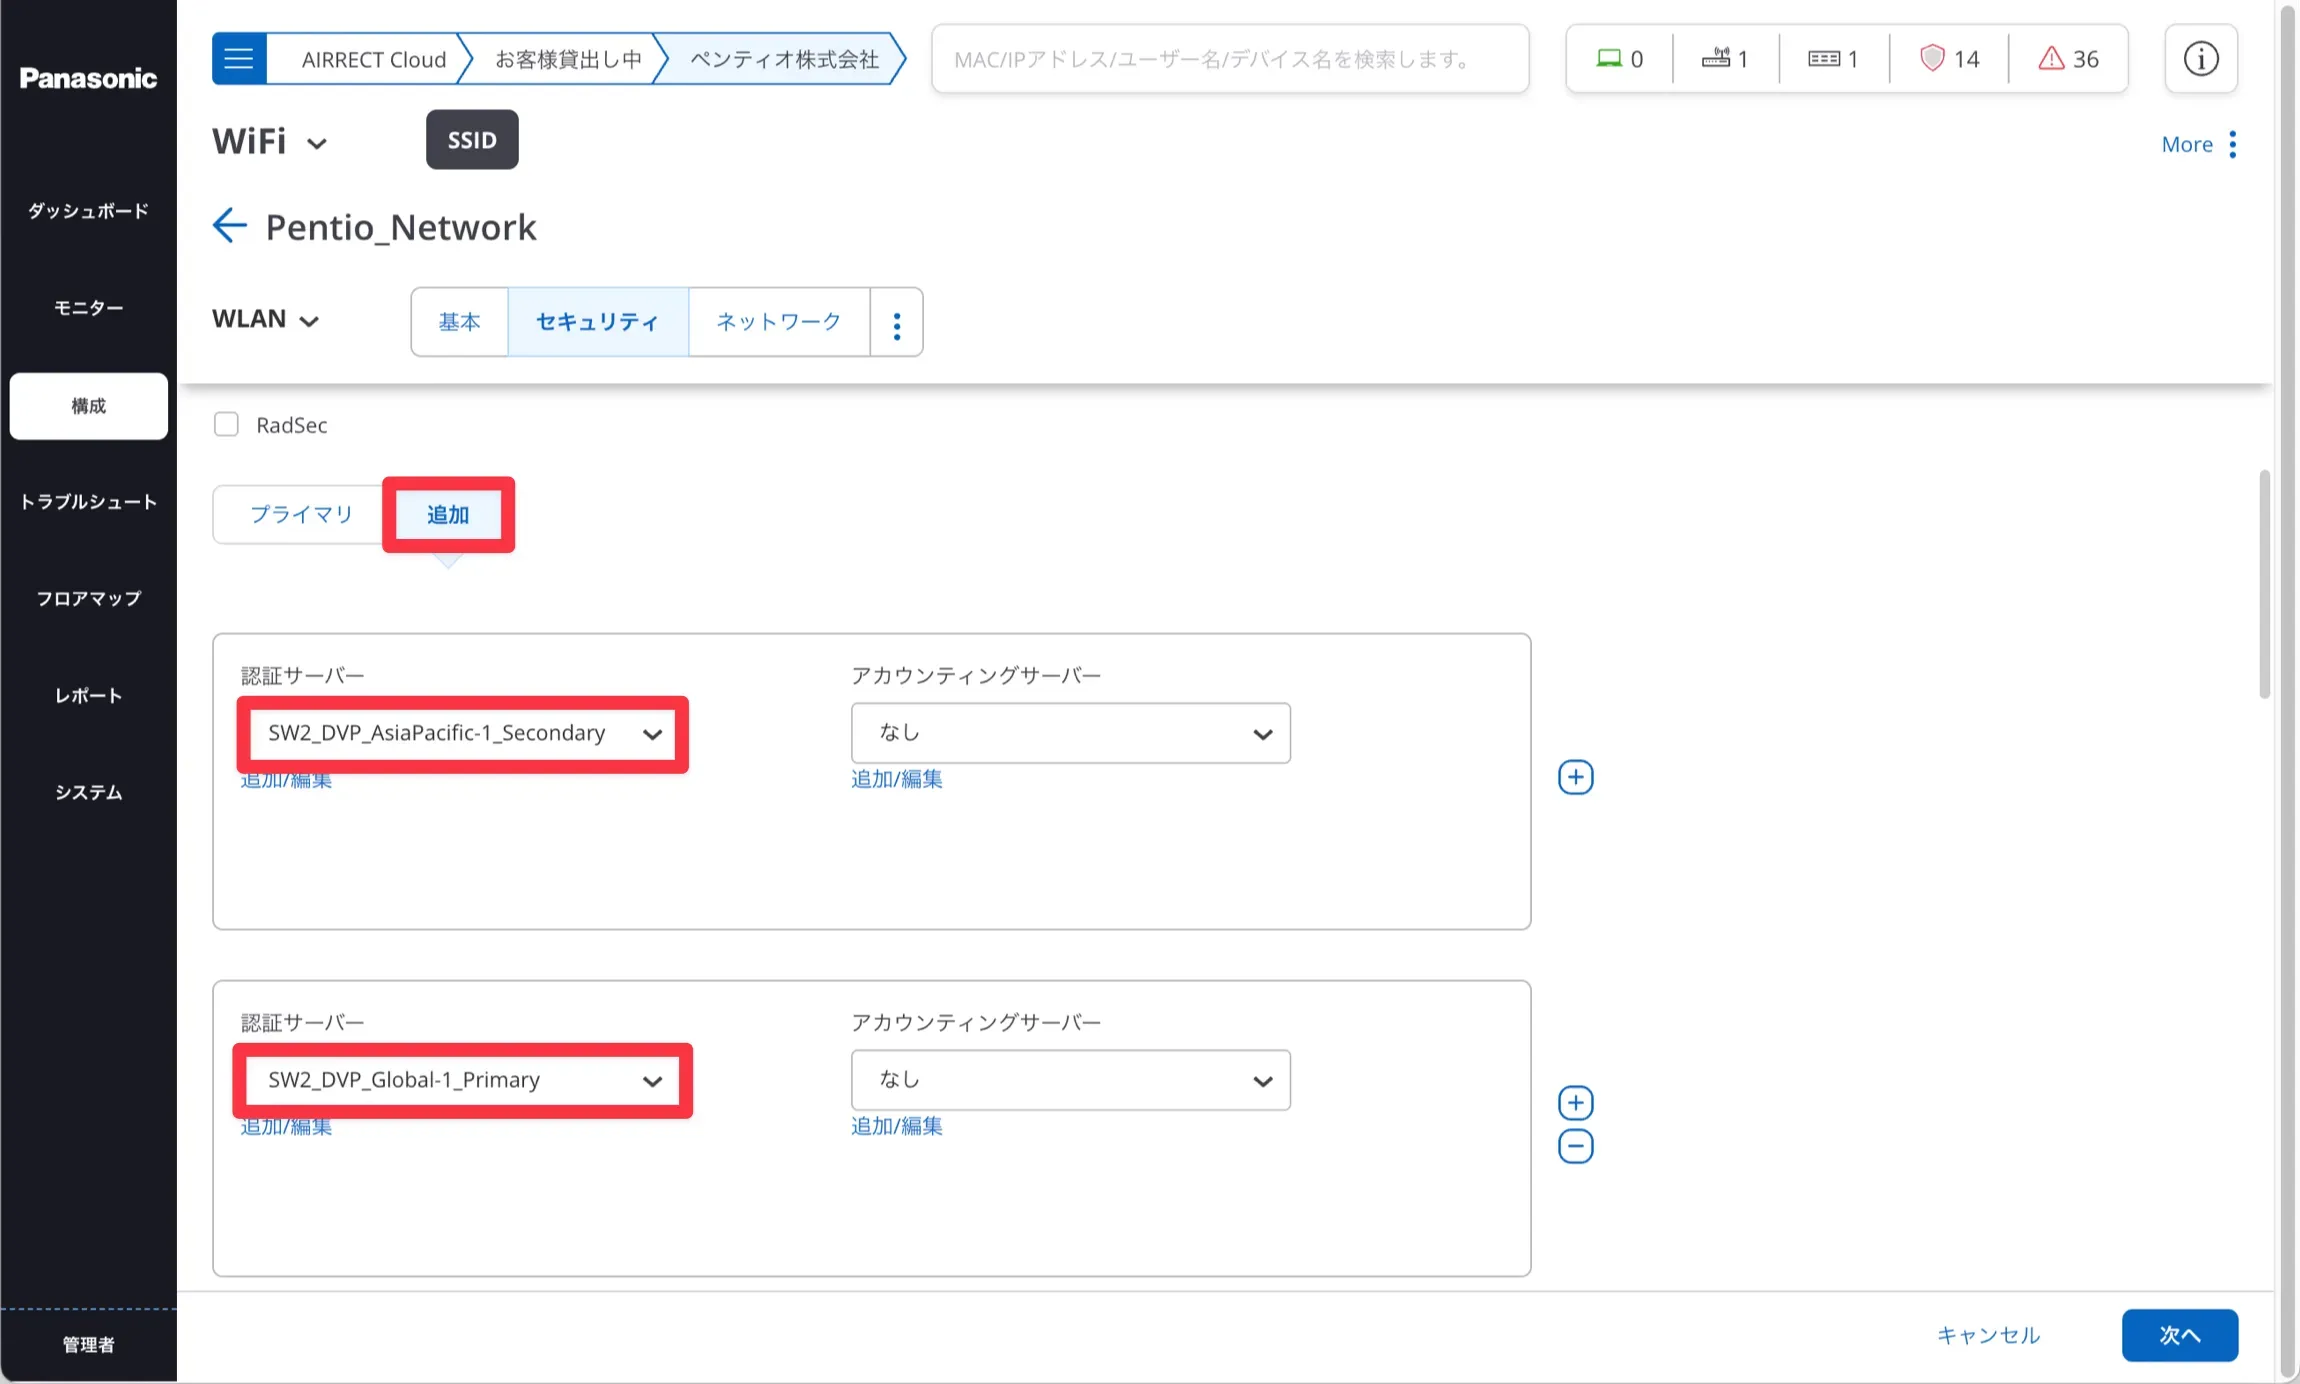Open モニター in the sidebar
This screenshot has height=1384, width=2300.
[88, 308]
